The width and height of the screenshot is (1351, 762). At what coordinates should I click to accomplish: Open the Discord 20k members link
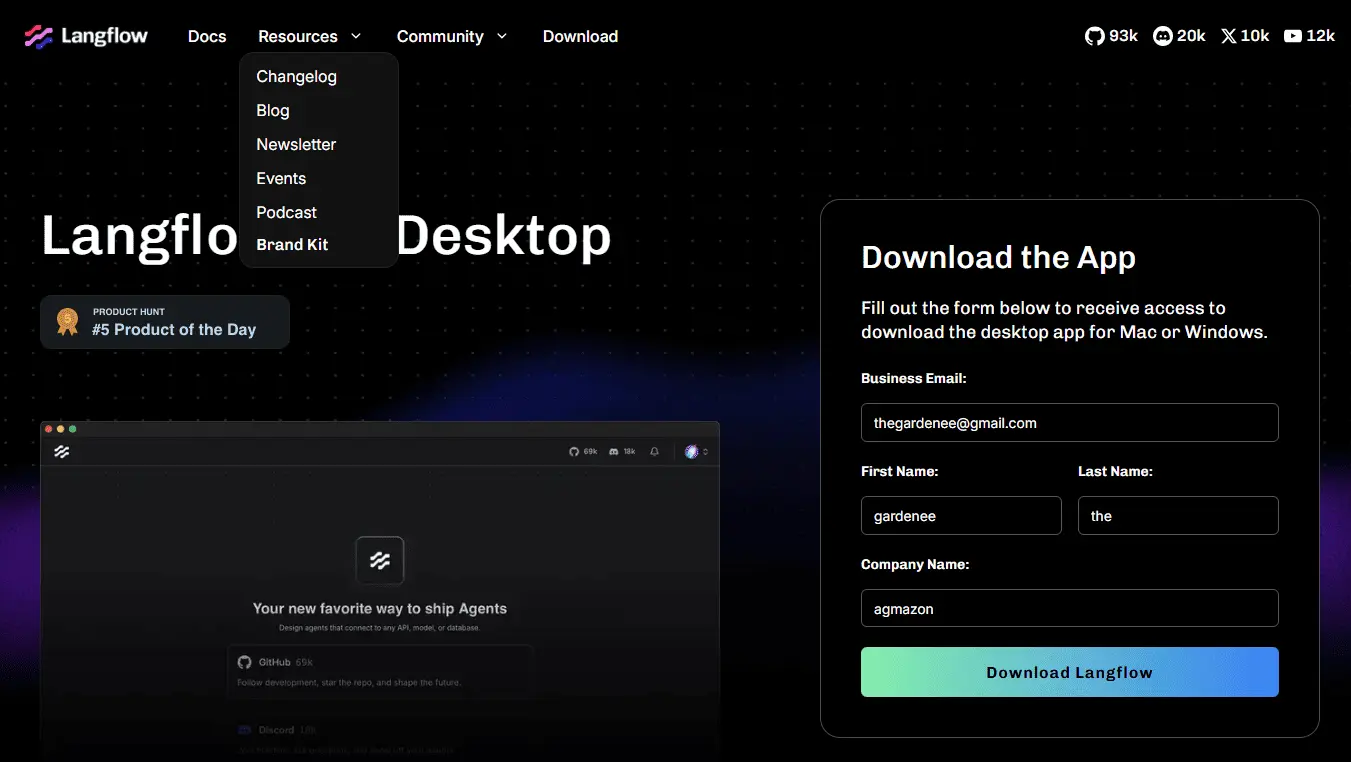(1179, 36)
